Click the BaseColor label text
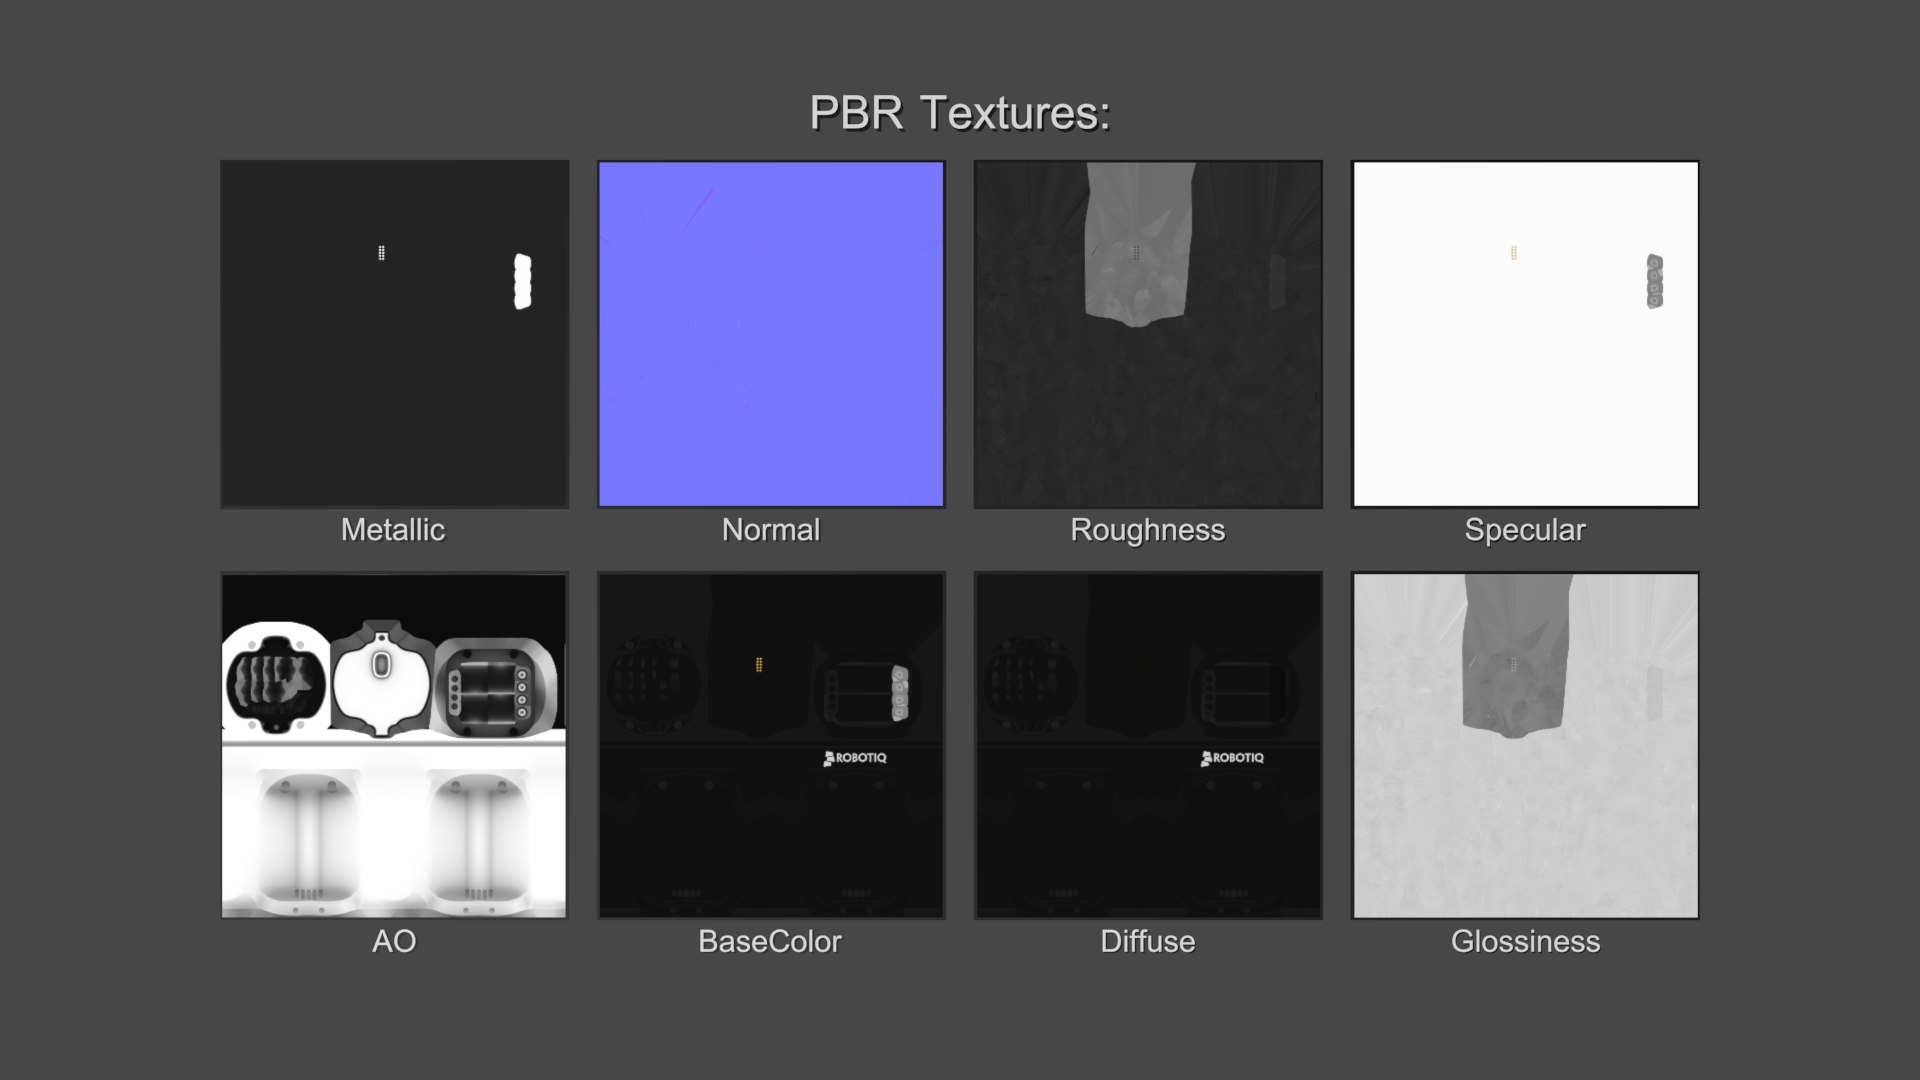Screen dimensions: 1920x1080 (770, 942)
